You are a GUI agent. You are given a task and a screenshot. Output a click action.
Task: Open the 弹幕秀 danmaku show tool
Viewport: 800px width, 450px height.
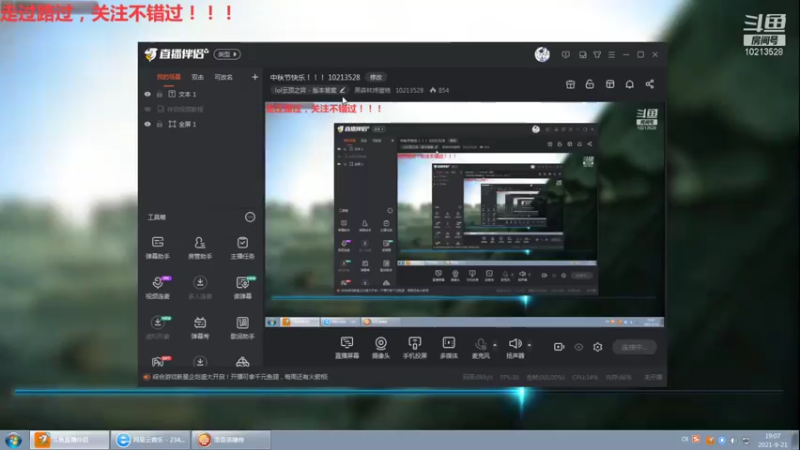click(x=200, y=327)
